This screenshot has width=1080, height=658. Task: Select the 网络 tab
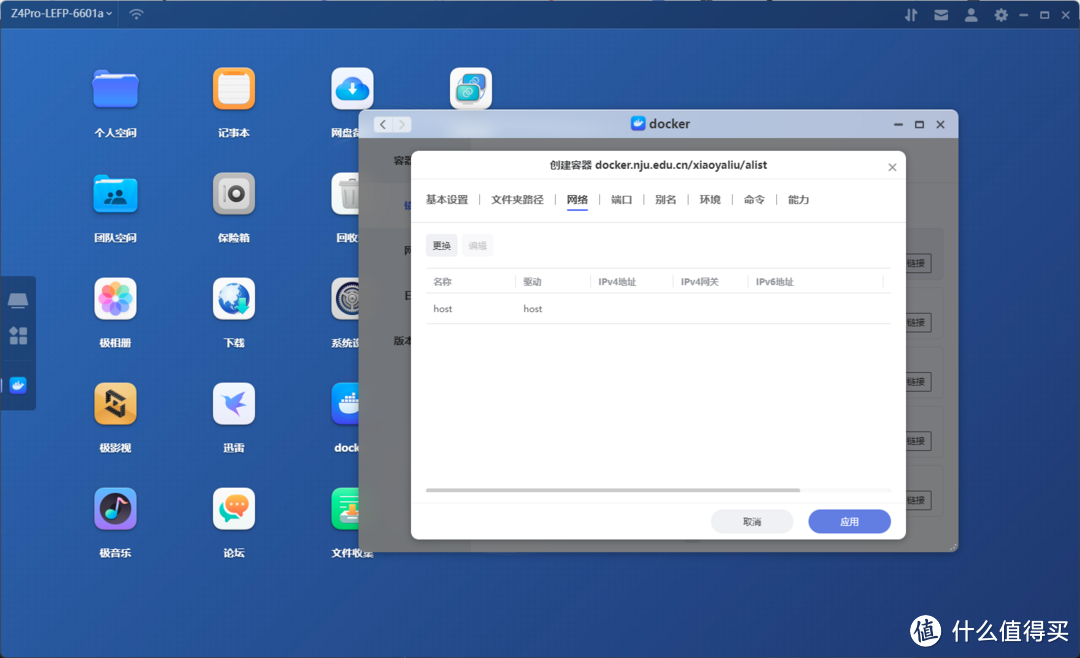point(577,200)
